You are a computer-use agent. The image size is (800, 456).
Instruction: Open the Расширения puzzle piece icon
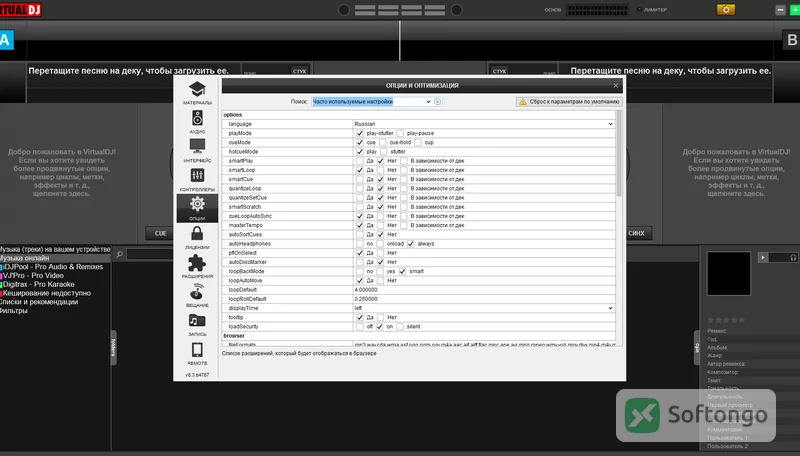pos(197,266)
